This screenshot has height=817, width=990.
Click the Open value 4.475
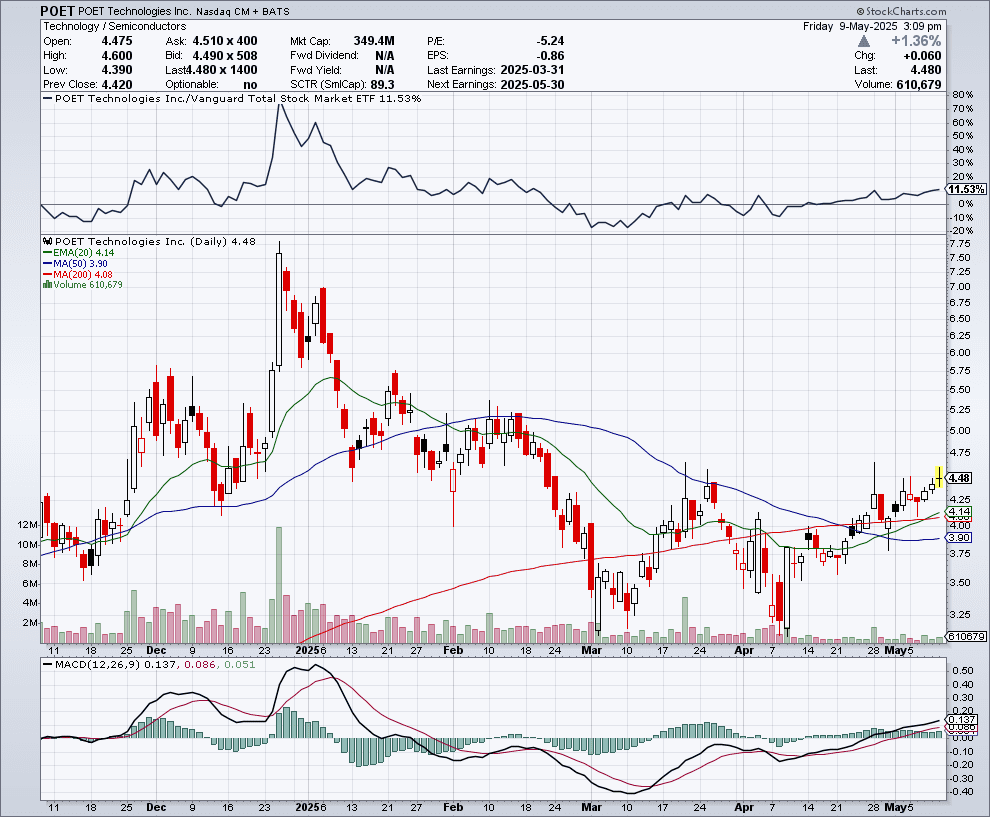click(117, 41)
